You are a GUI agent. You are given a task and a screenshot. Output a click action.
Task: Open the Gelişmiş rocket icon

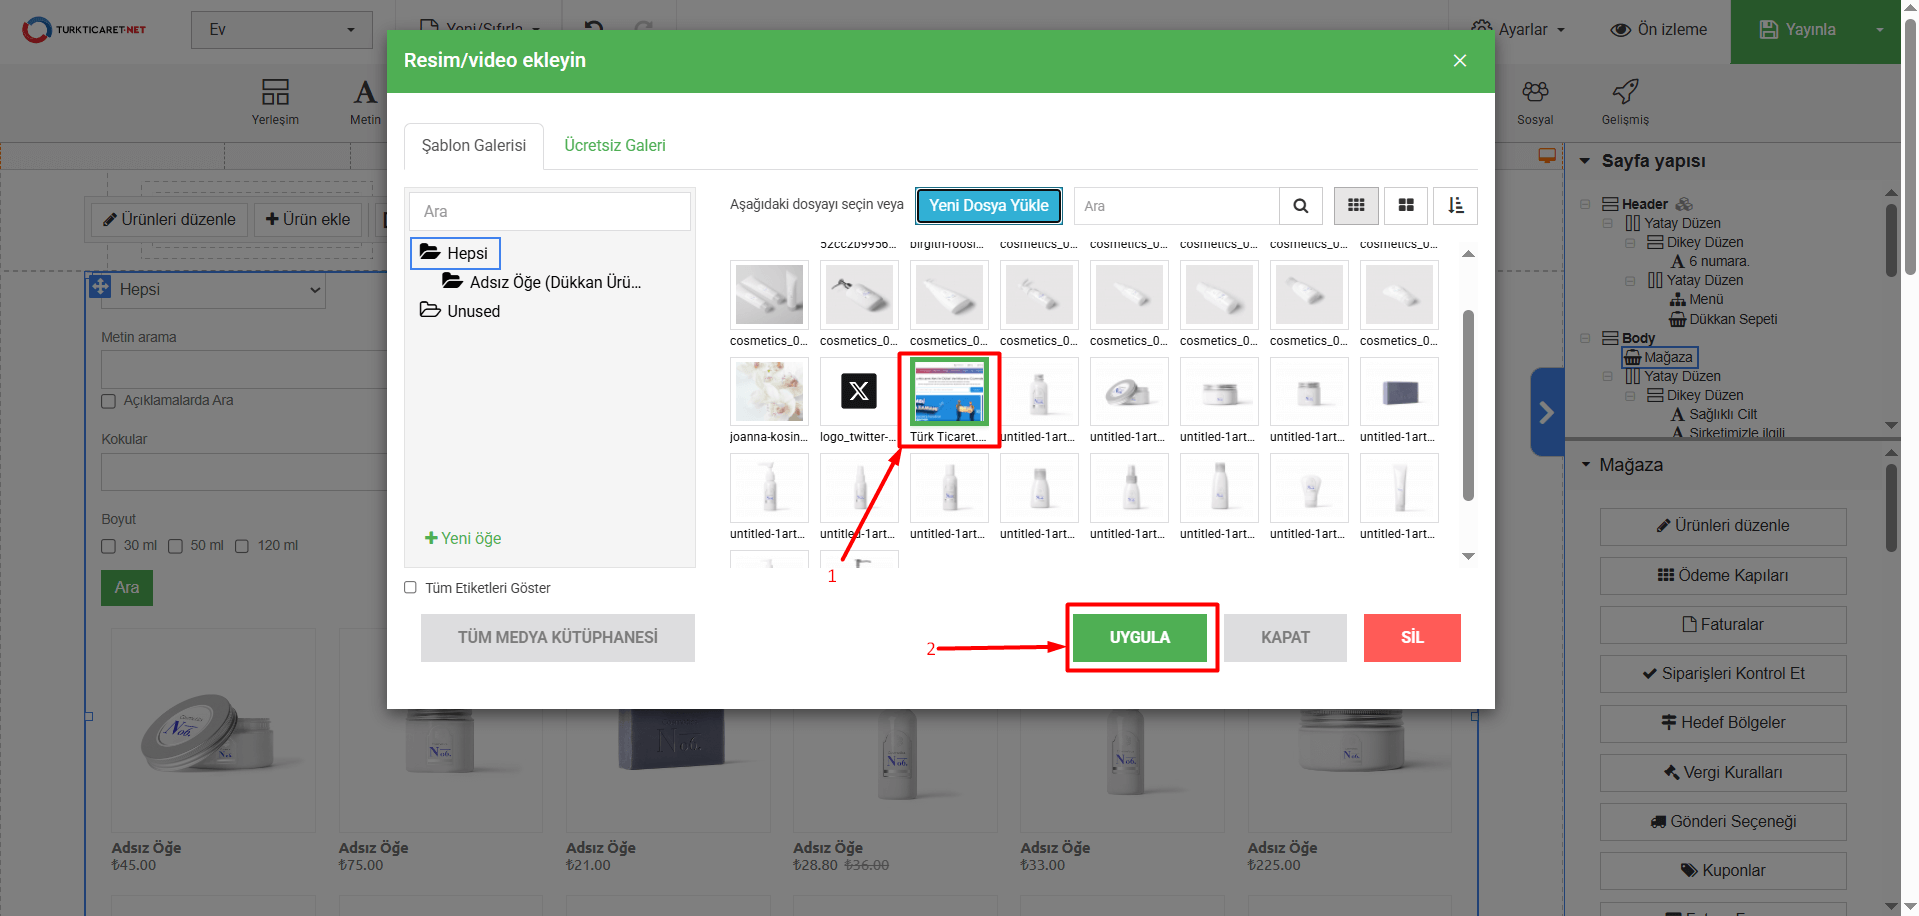click(x=1625, y=102)
